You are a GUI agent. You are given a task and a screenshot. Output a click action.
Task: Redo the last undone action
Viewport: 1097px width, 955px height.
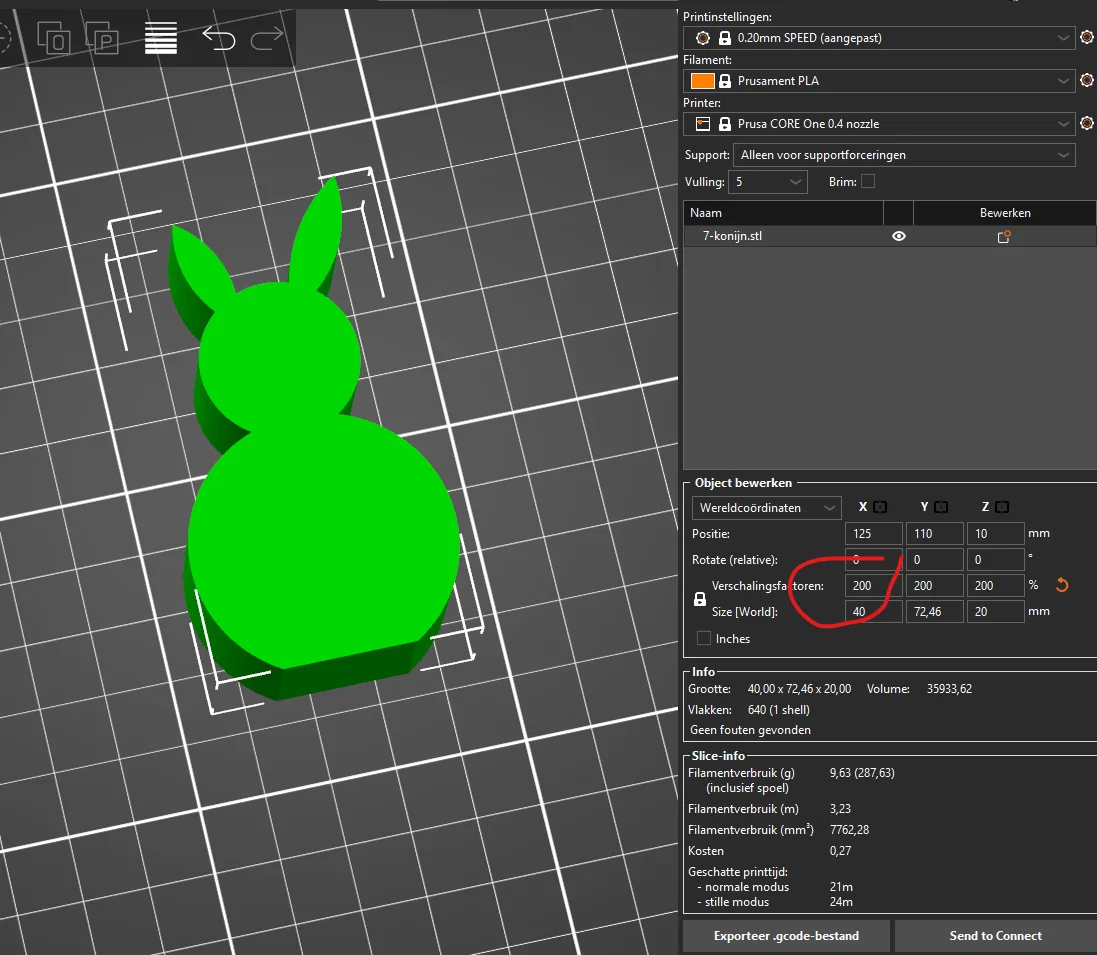(x=267, y=38)
